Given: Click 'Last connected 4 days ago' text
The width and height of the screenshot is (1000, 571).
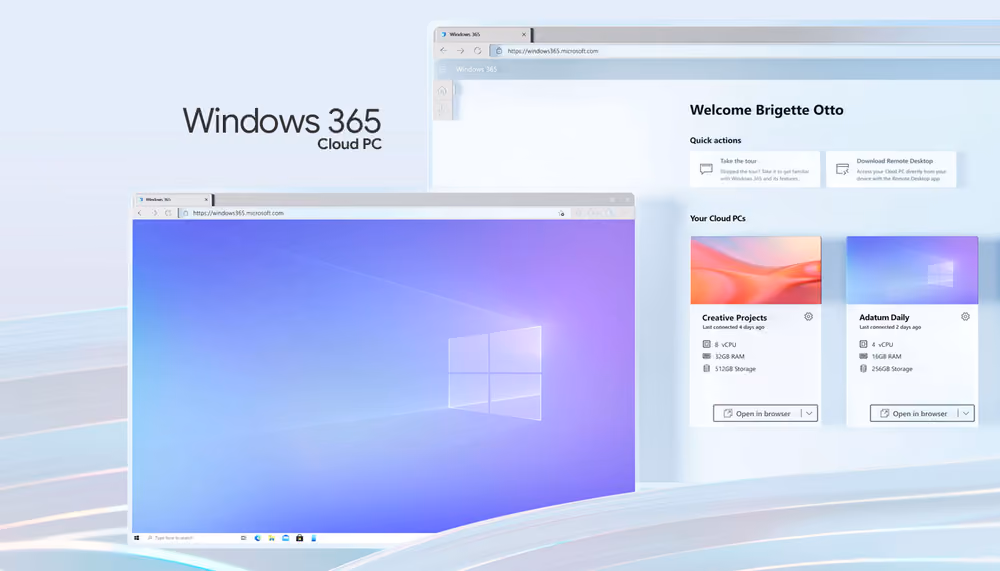Looking at the screenshot, I should tap(733, 327).
